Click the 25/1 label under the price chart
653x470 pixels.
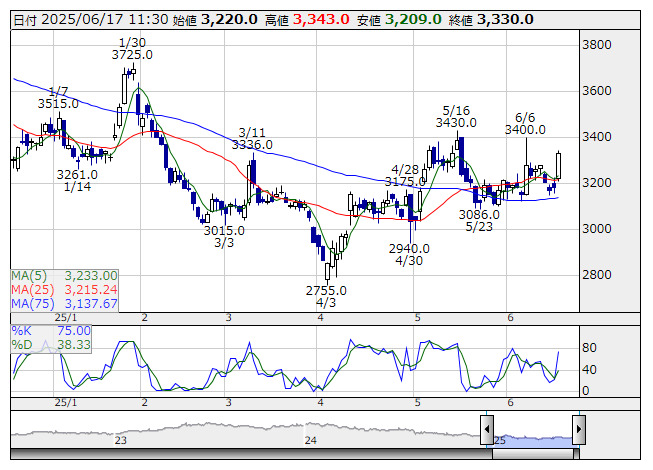[66, 318]
